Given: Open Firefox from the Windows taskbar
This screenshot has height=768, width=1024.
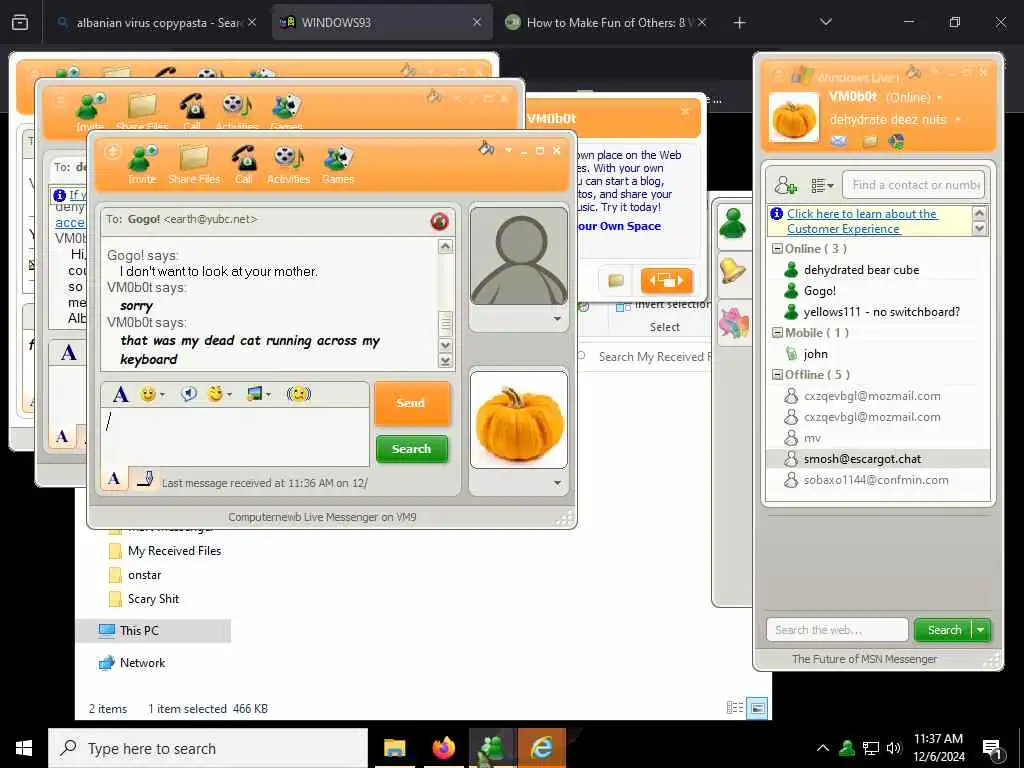Looking at the screenshot, I should tap(443, 748).
